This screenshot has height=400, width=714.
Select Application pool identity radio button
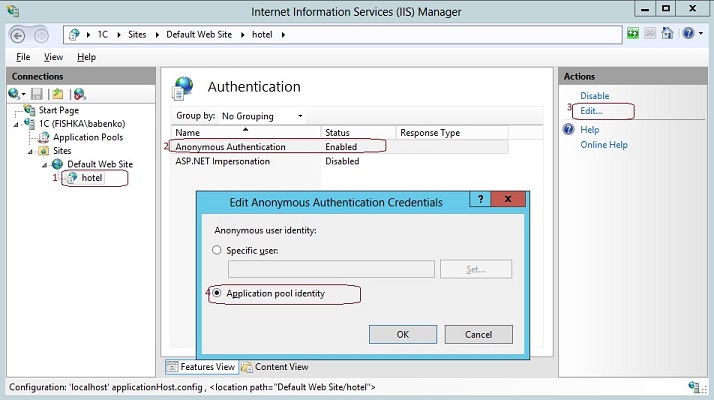pos(217,293)
